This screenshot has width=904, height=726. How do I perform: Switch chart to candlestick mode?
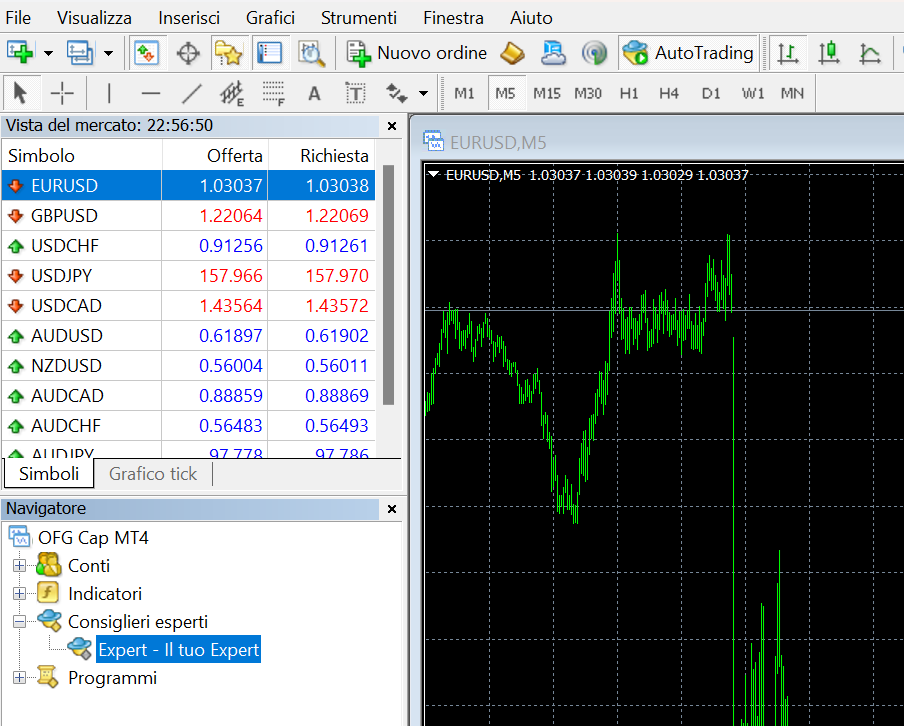829,53
